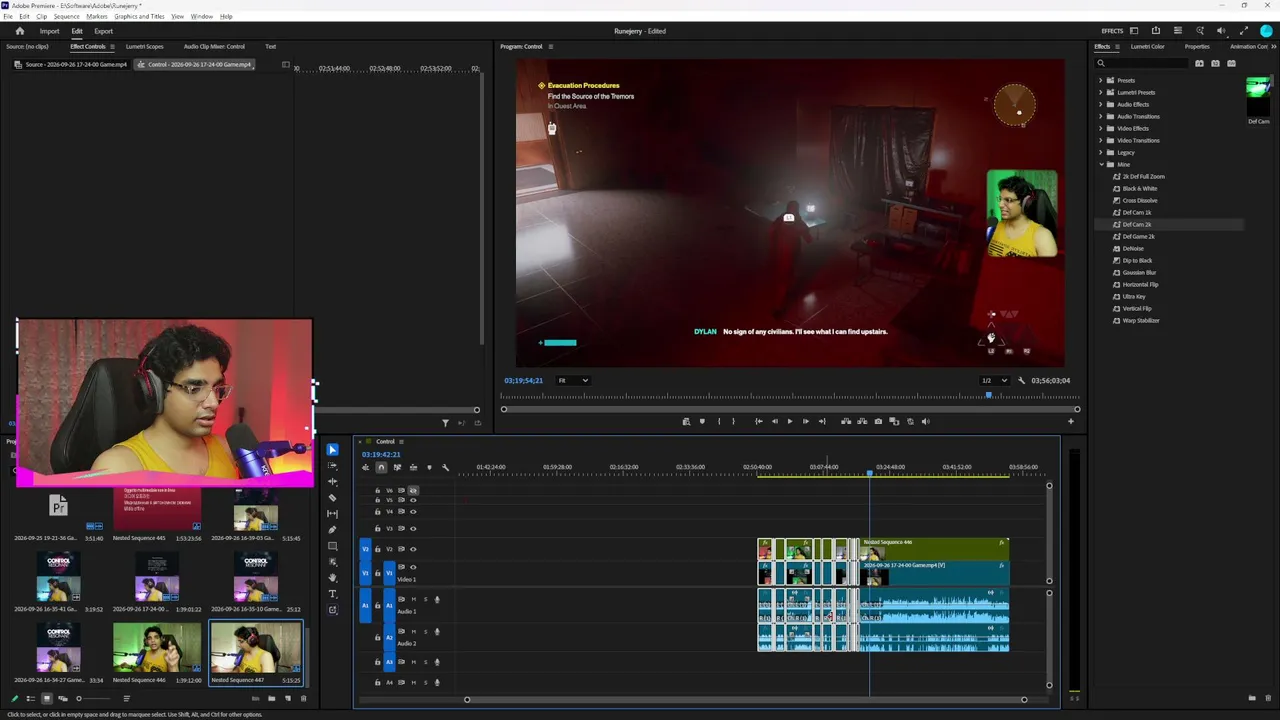
Task: Toggle V2 track output eye
Action: click(413, 549)
